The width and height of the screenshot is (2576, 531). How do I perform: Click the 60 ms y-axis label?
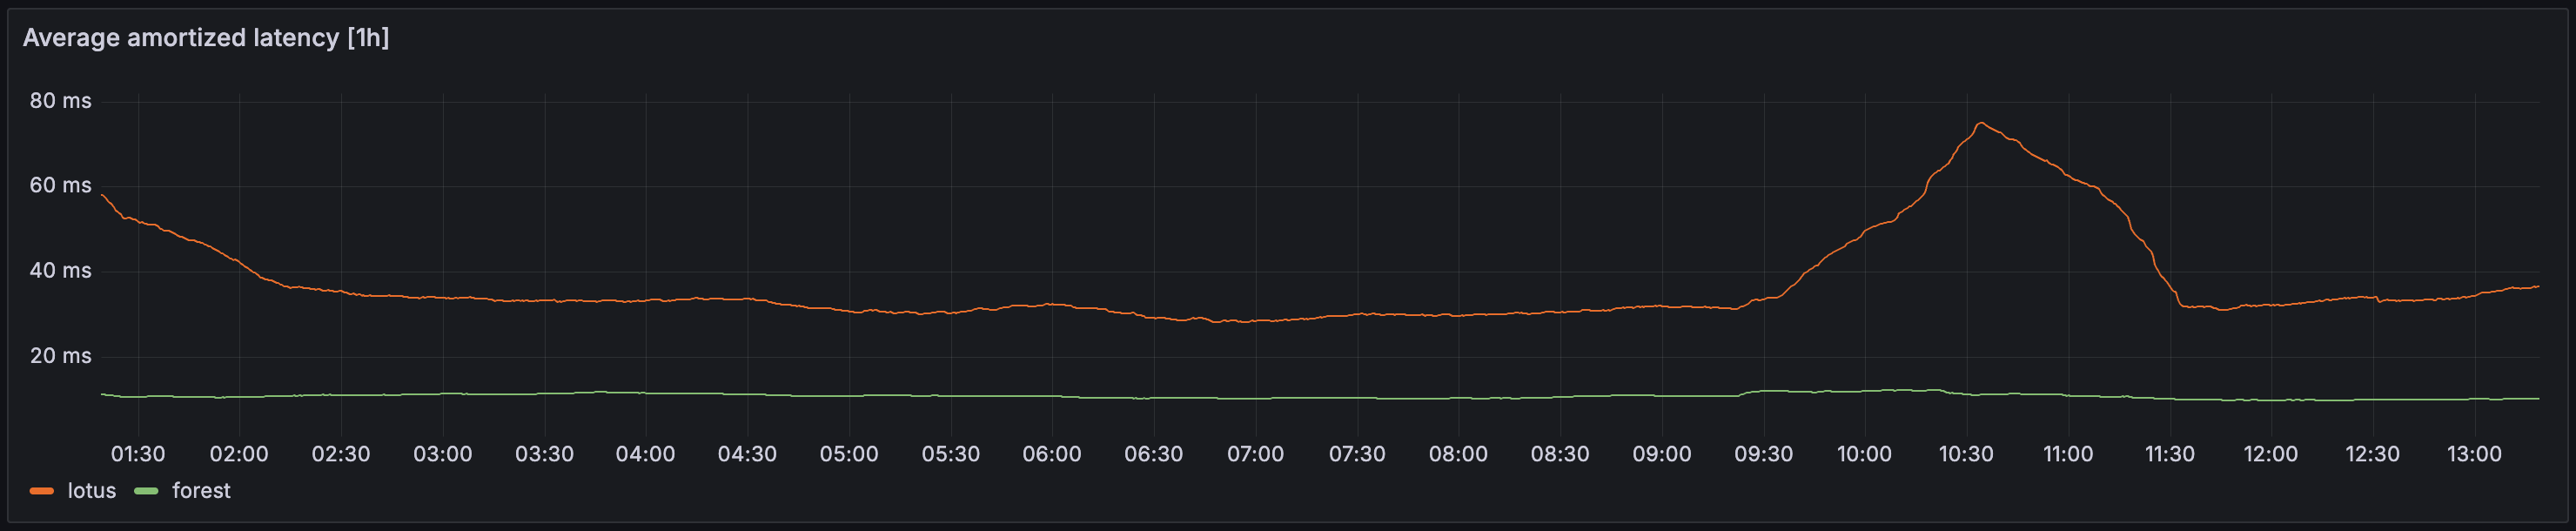[60, 186]
